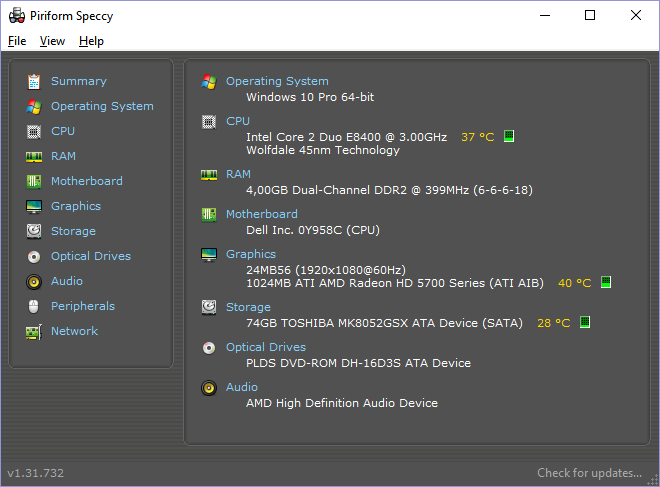The height and width of the screenshot is (487, 660).
Task: Click the Check for updates link
Action: tap(589, 473)
